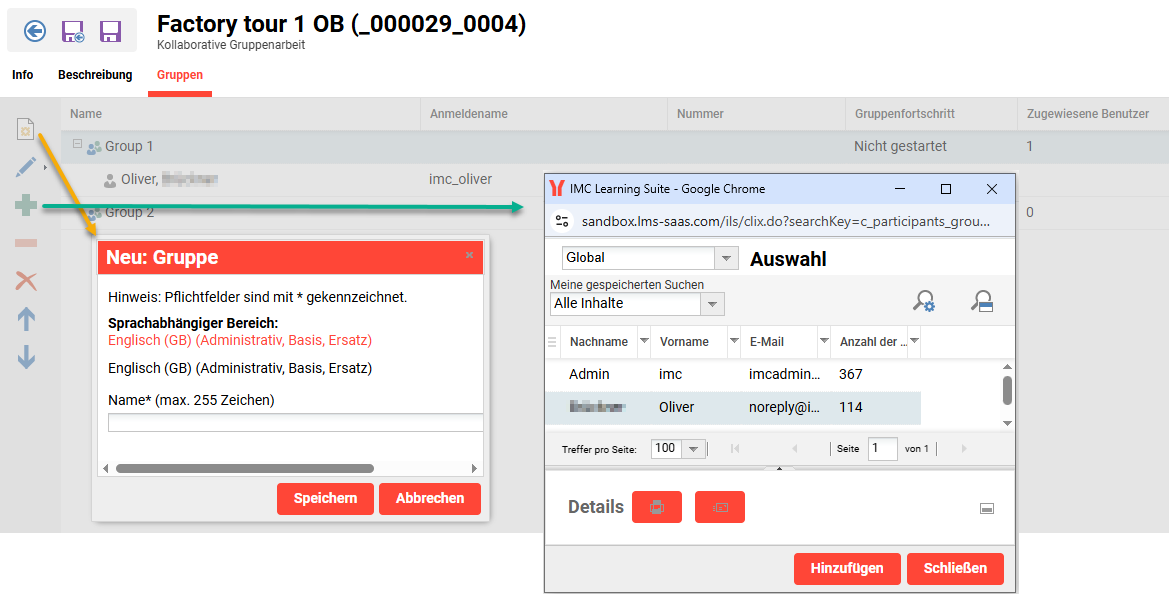
Task: Click the pencil edit icon
Action: pyautogui.click(x=26, y=167)
